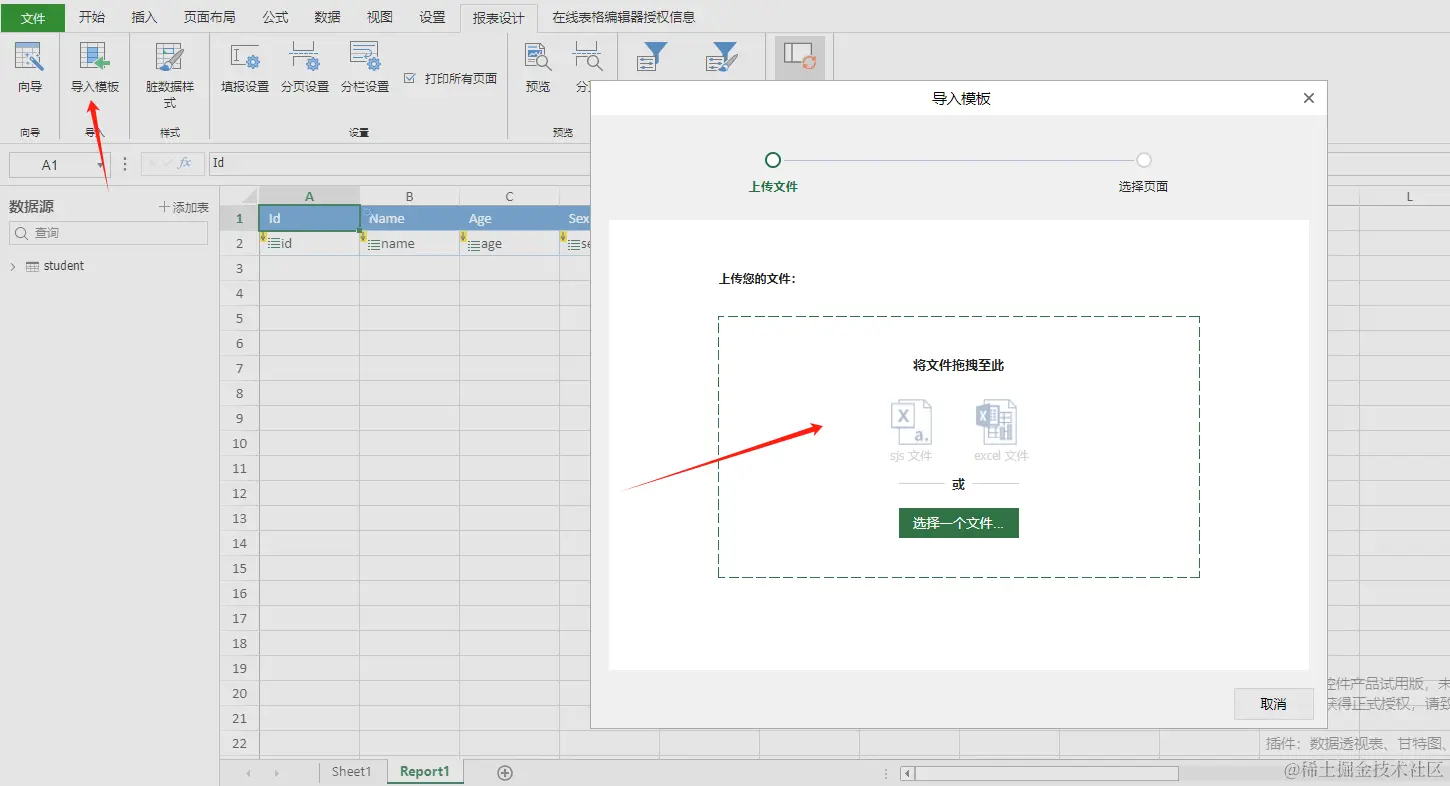This screenshot has width=1450, height=786.
Task: Open 分栏设置 column layout settings
Action: pyautogui.click(x=365, y=68)
